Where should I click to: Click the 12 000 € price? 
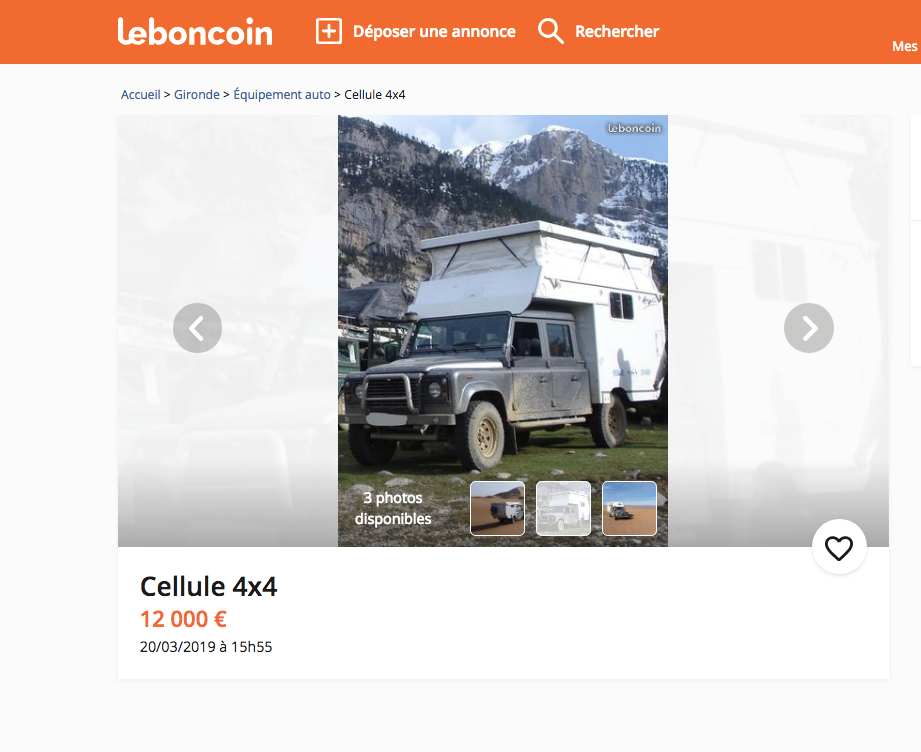pos(183,619)
